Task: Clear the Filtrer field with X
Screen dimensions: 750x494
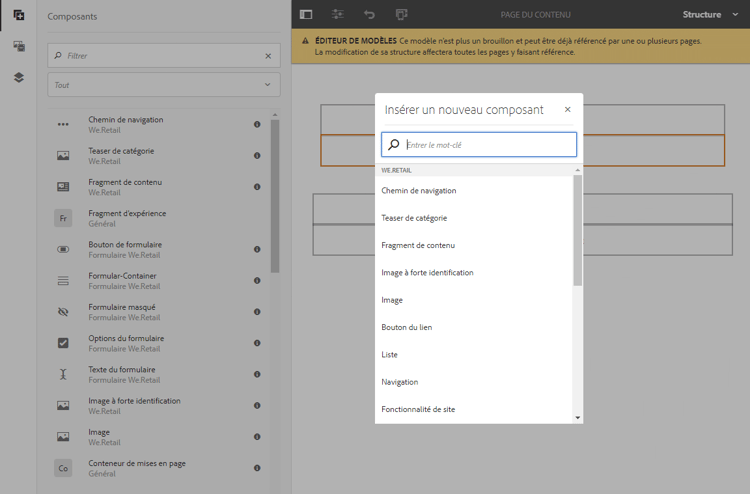Action: pos(268,56)
